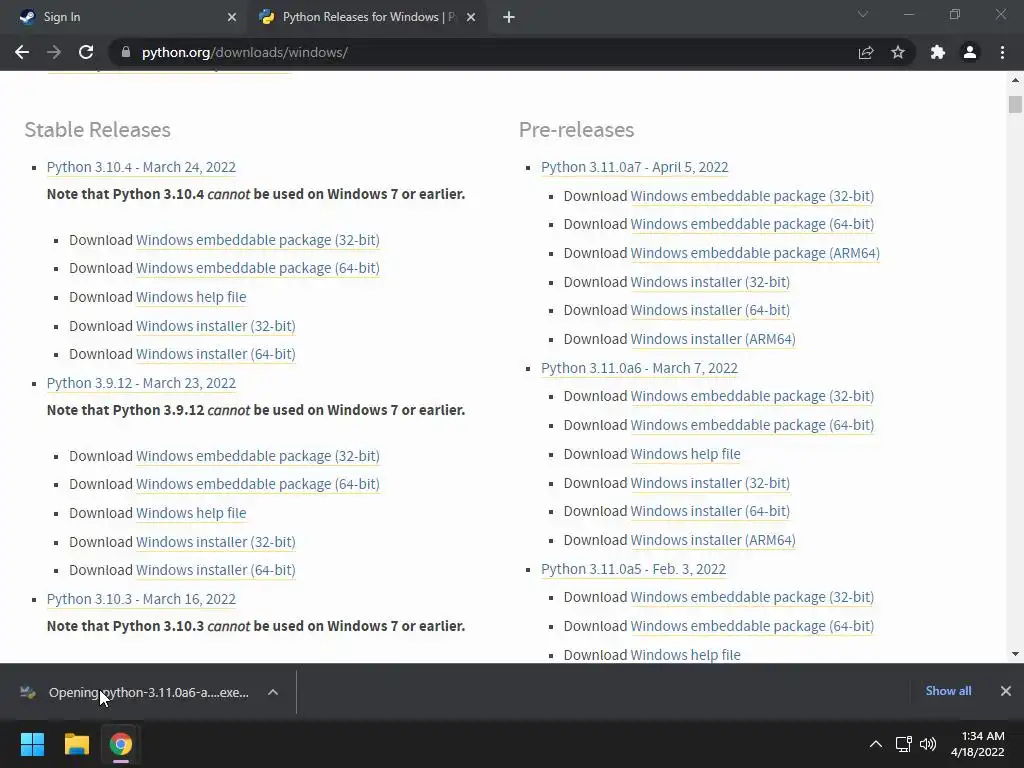This screenshot has width=1024, height=768.
Task: Download 3.11.0a7 Windows installer (32-bit)
Action: (710, 282)
